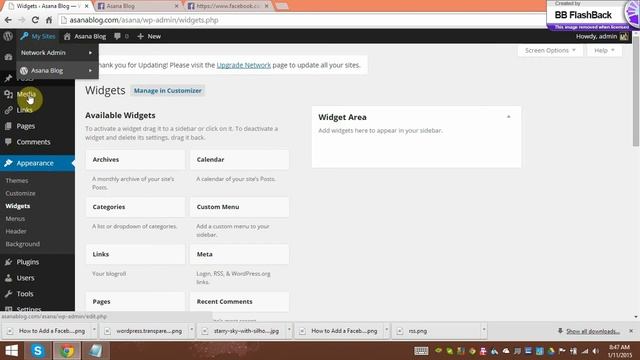This screenshot has width=640, height=360.
Task: Select the Links widget
Action: (x=135, y=254)
